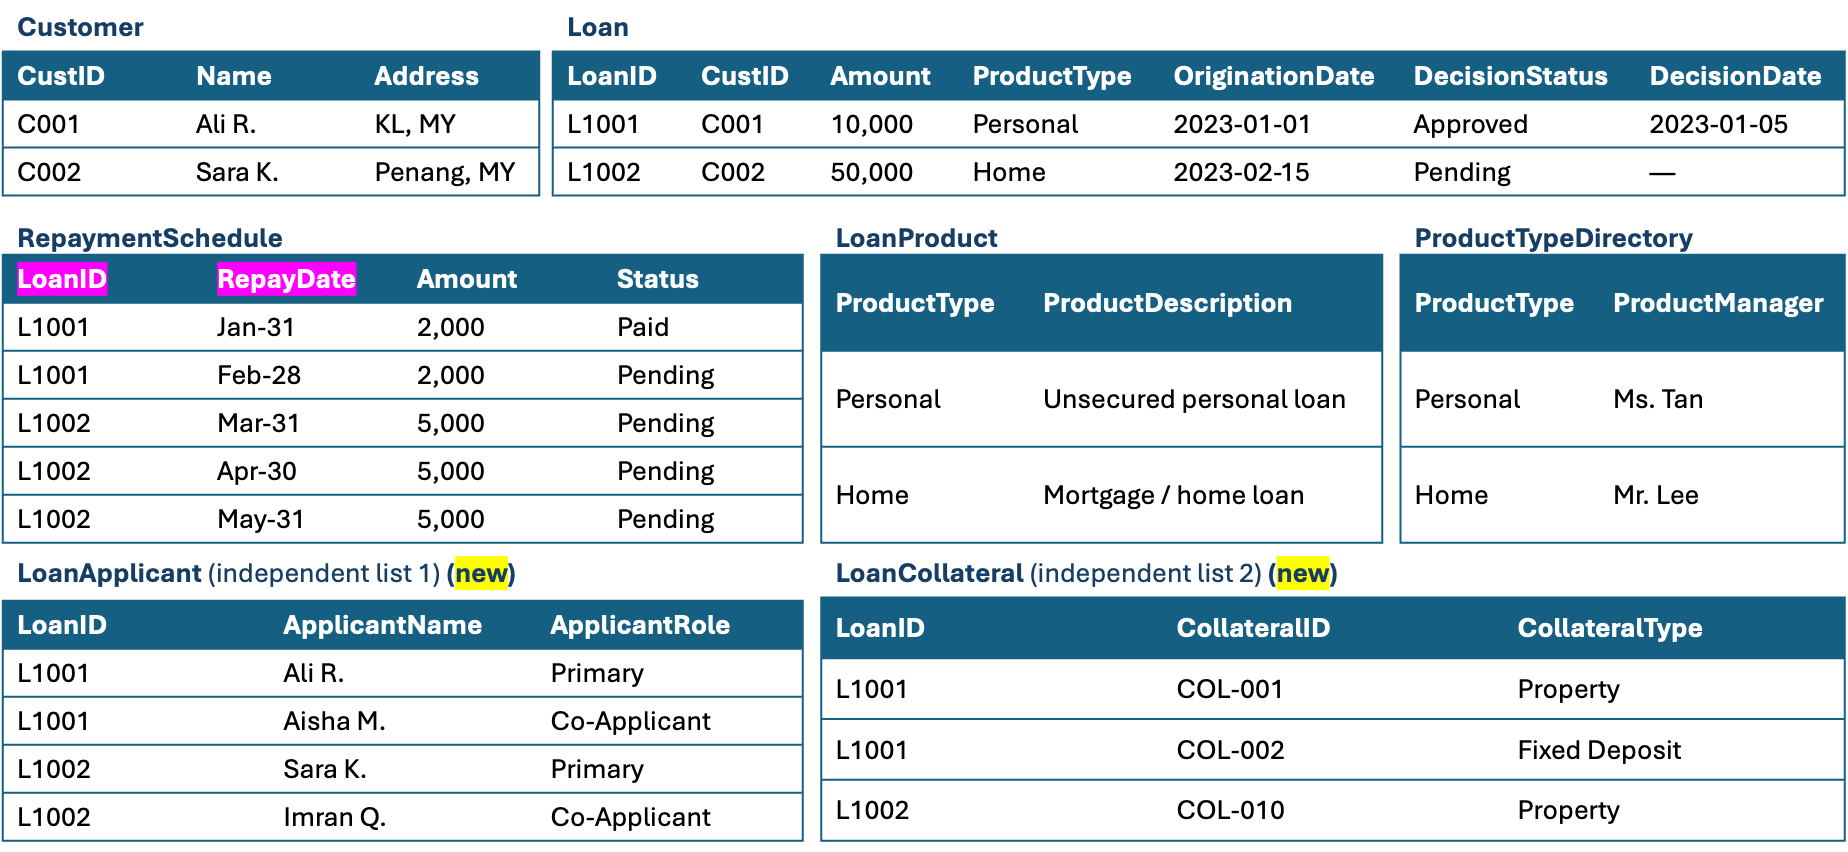Select the "COL-002" collateral ID

coord(1230,750)
